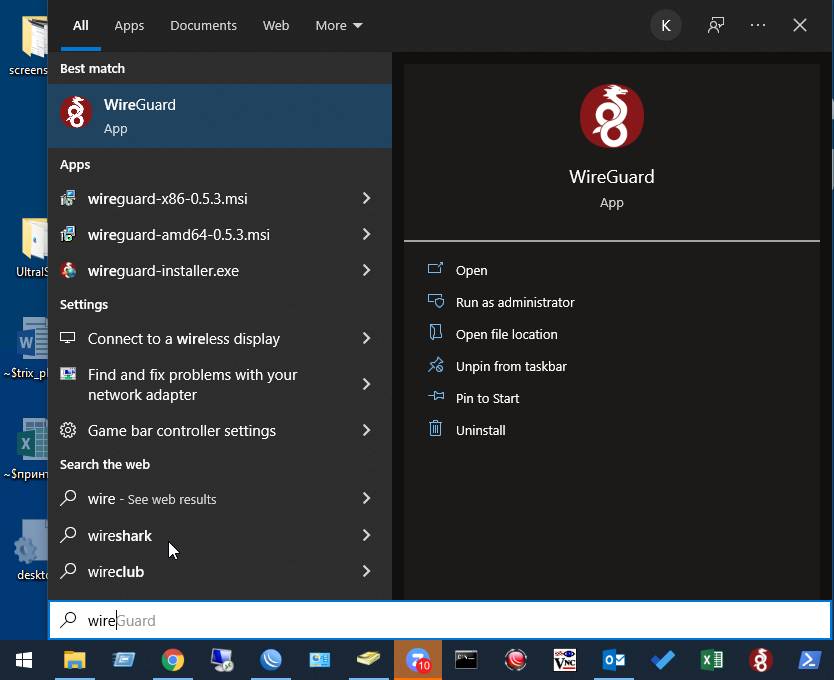This screenshot has height=680, width=834.
Task: Open Excel from the taskbar
Action: tap(711, 660)
